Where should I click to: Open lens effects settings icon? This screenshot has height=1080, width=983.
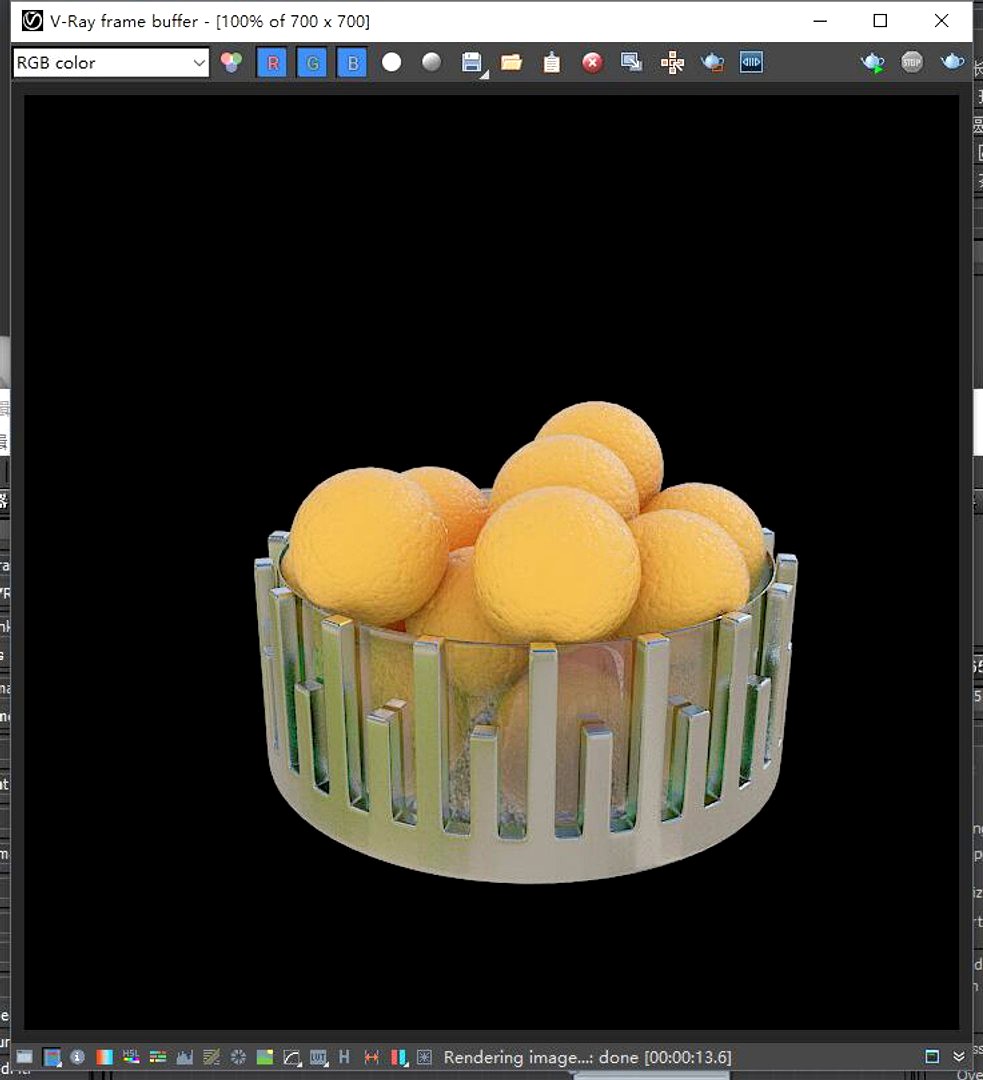(425, 1057)
